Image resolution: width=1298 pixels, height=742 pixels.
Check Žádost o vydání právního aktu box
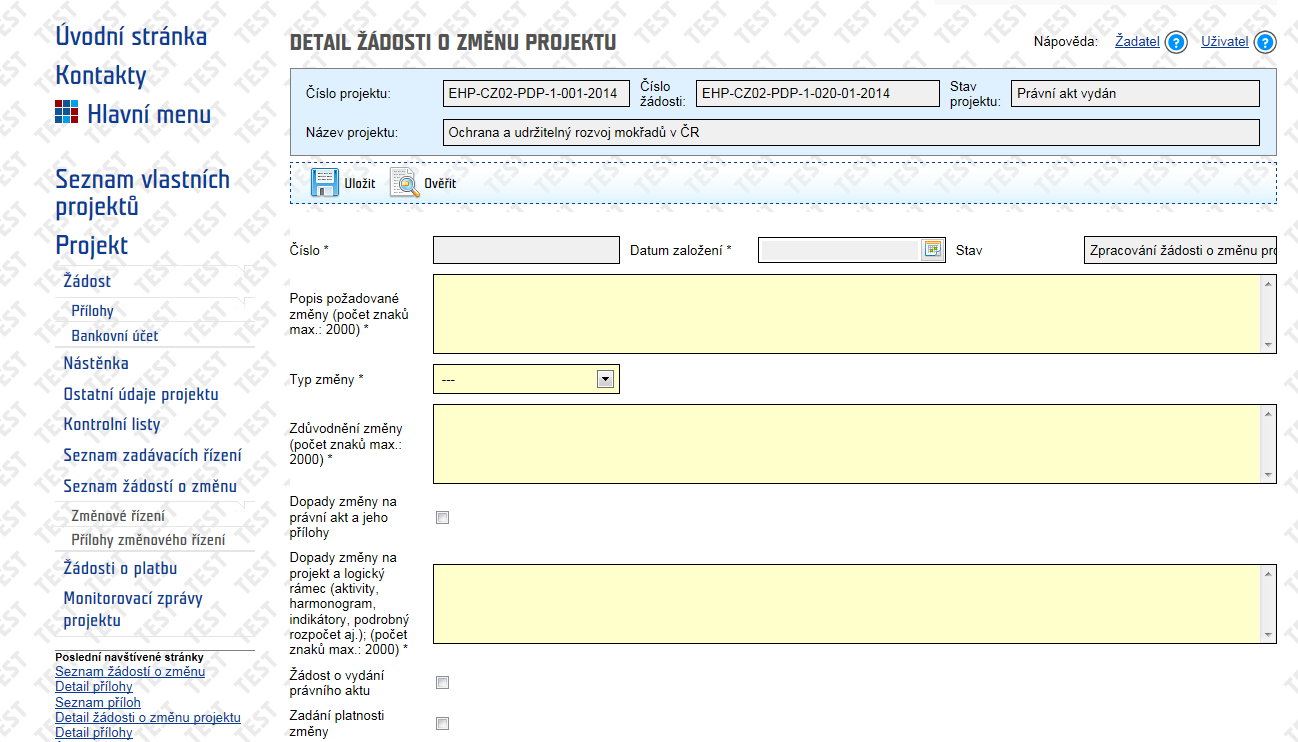tap(443, 683)
